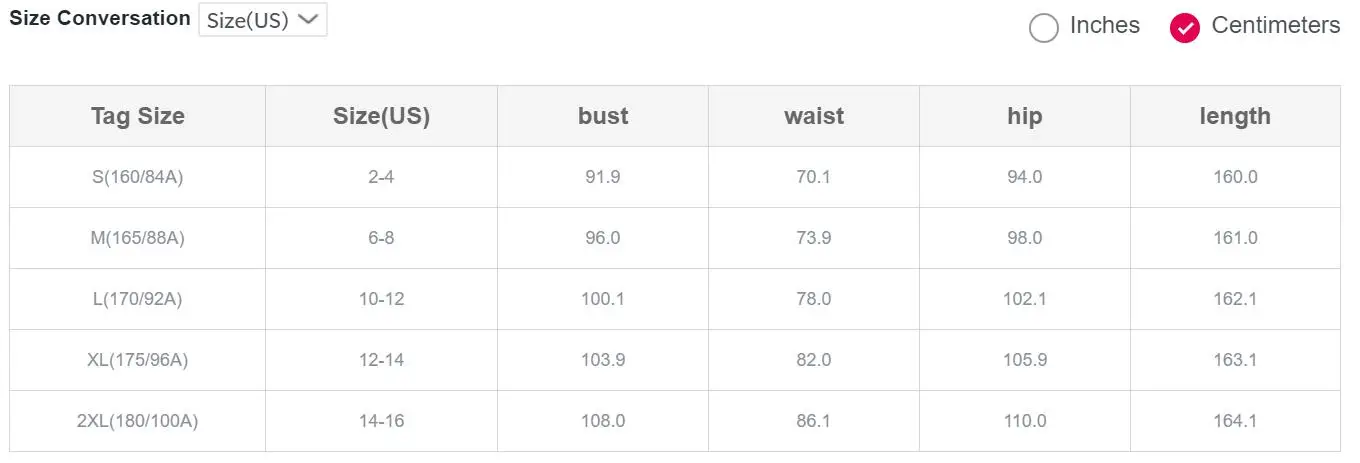Click the hip column header
This screenshot has height=463, width=1360.
pos(1025,116)
